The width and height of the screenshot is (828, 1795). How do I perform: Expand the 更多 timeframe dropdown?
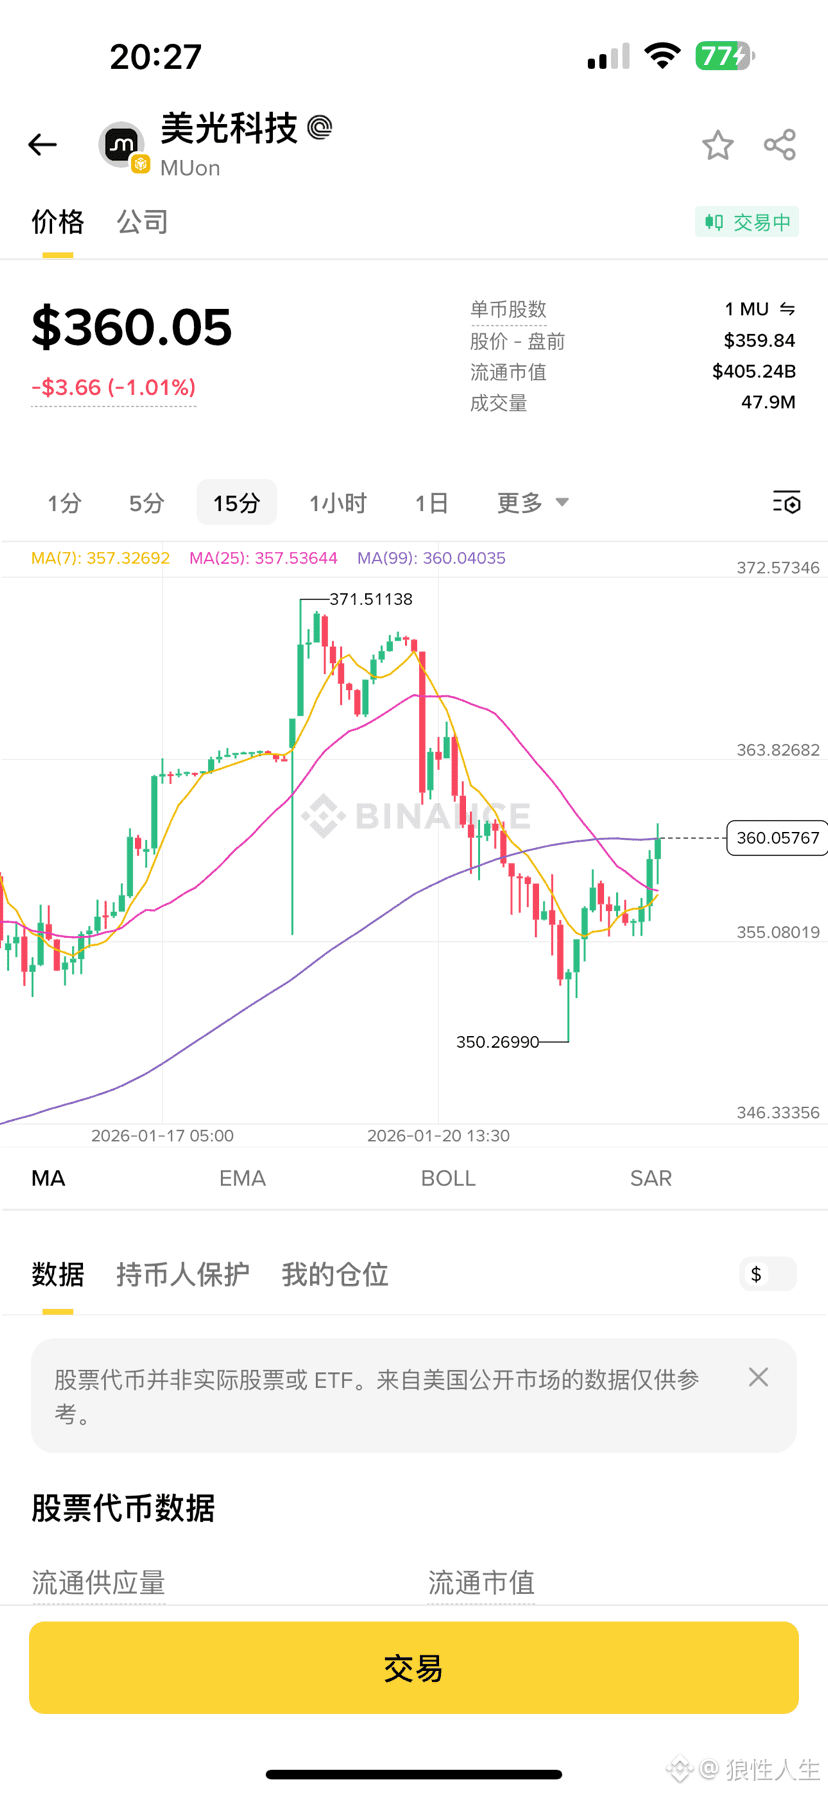pos(533,503)
